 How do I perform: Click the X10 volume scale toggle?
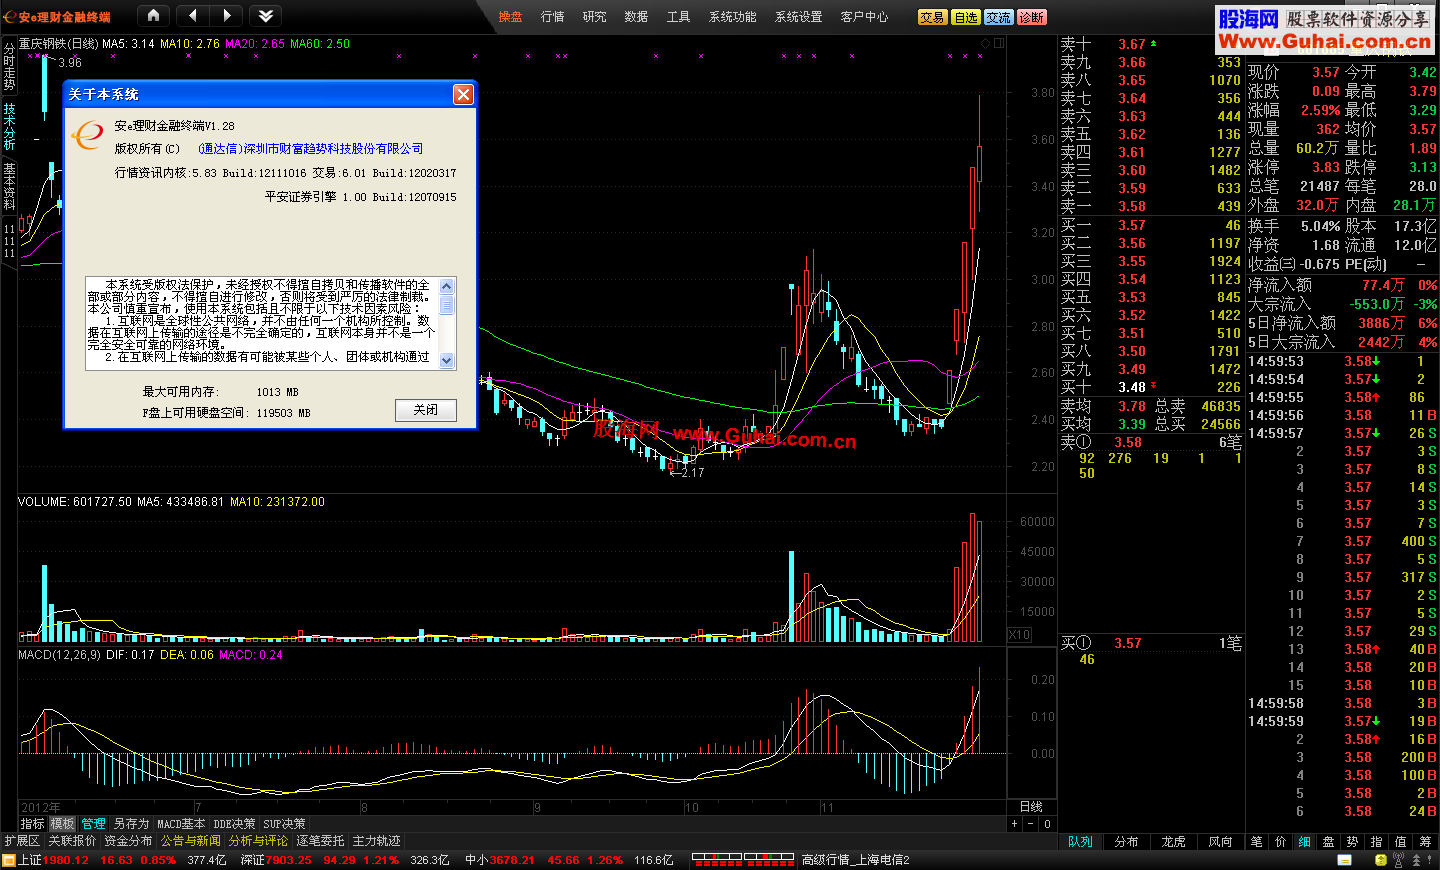1019,635
